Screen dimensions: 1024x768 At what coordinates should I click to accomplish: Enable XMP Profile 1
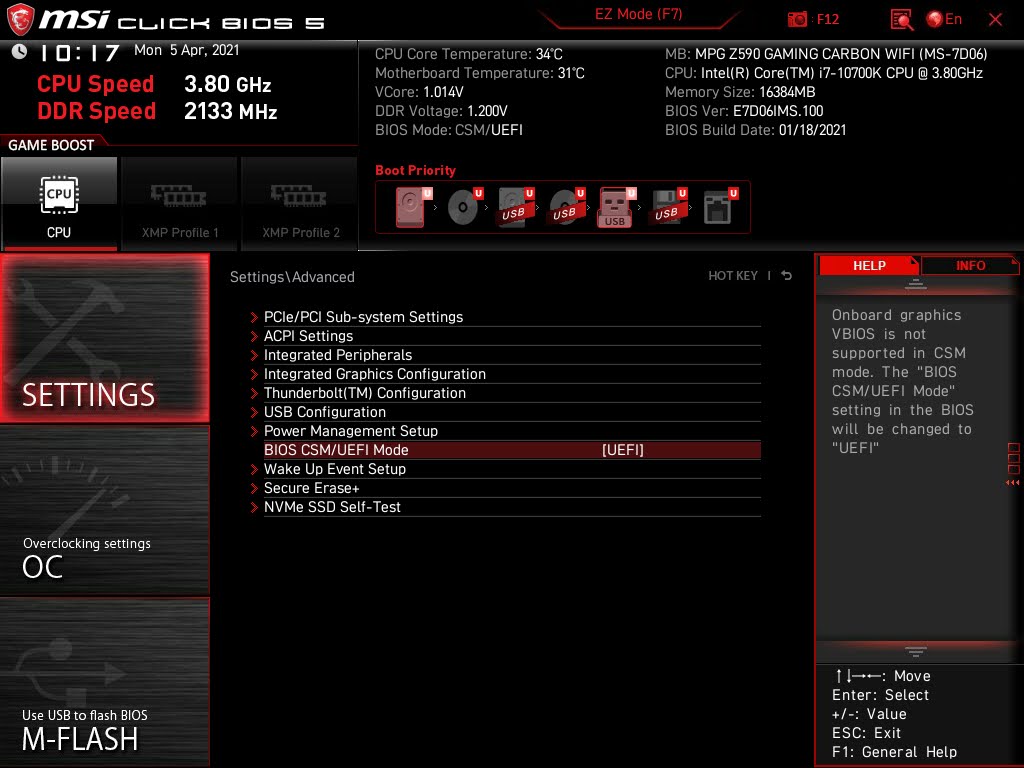click(180, 204)
